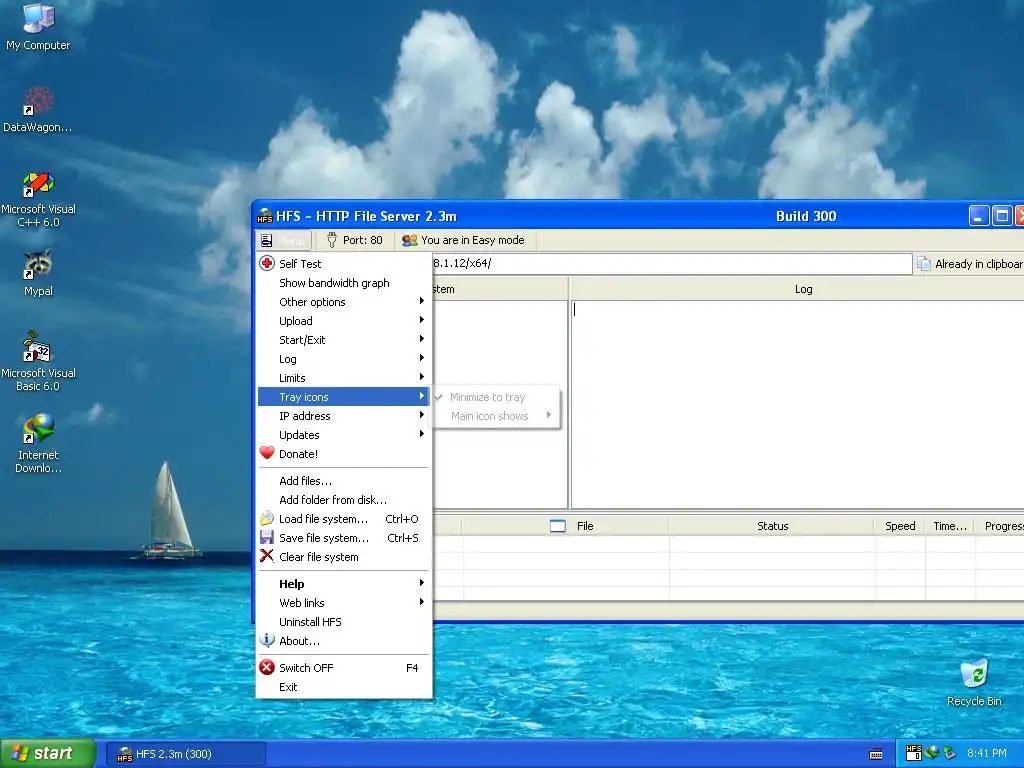Open the DataWagon desktop shortcut
The image size is (1024, 768).
tap(38, 109)
